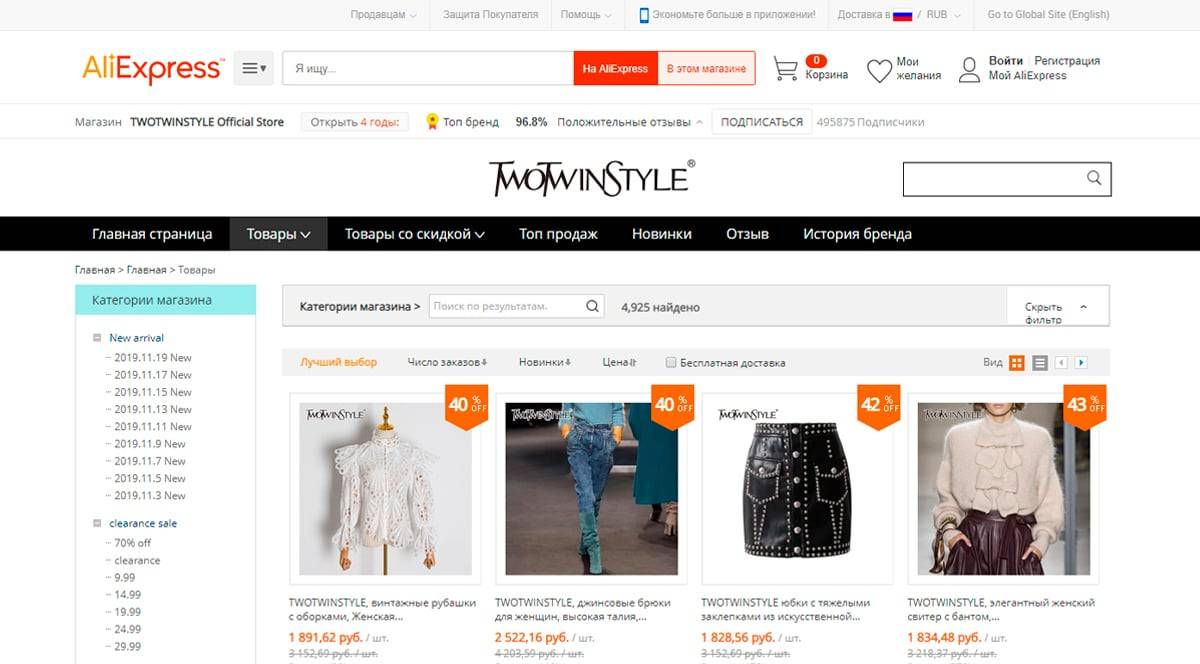
Task: Collapse the New arrival category tree
Action: [x=97, y=338]
